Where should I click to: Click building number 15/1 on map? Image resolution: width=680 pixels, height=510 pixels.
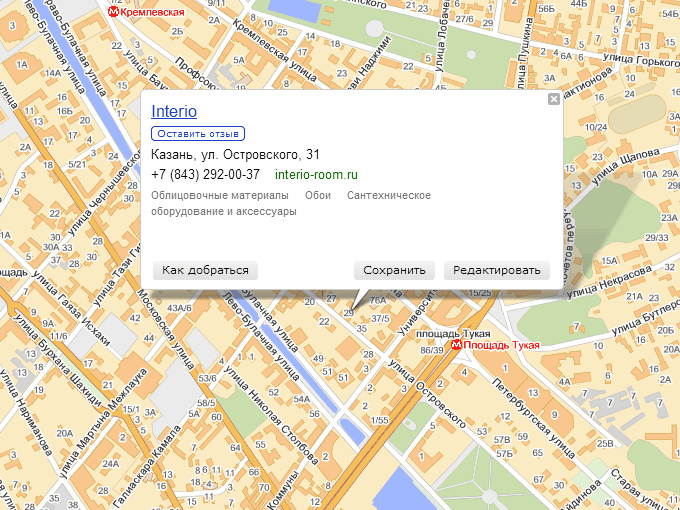(x=131, y=409)
